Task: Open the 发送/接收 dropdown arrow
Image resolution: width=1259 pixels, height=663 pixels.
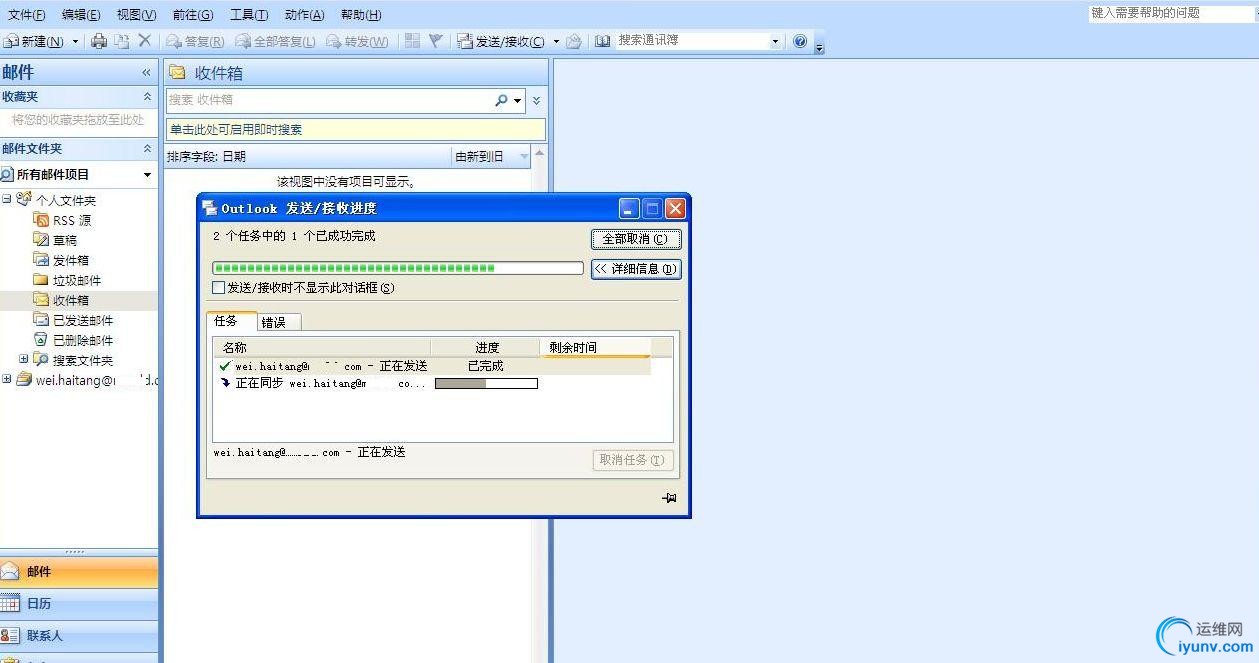Action: tap(556, 41)
